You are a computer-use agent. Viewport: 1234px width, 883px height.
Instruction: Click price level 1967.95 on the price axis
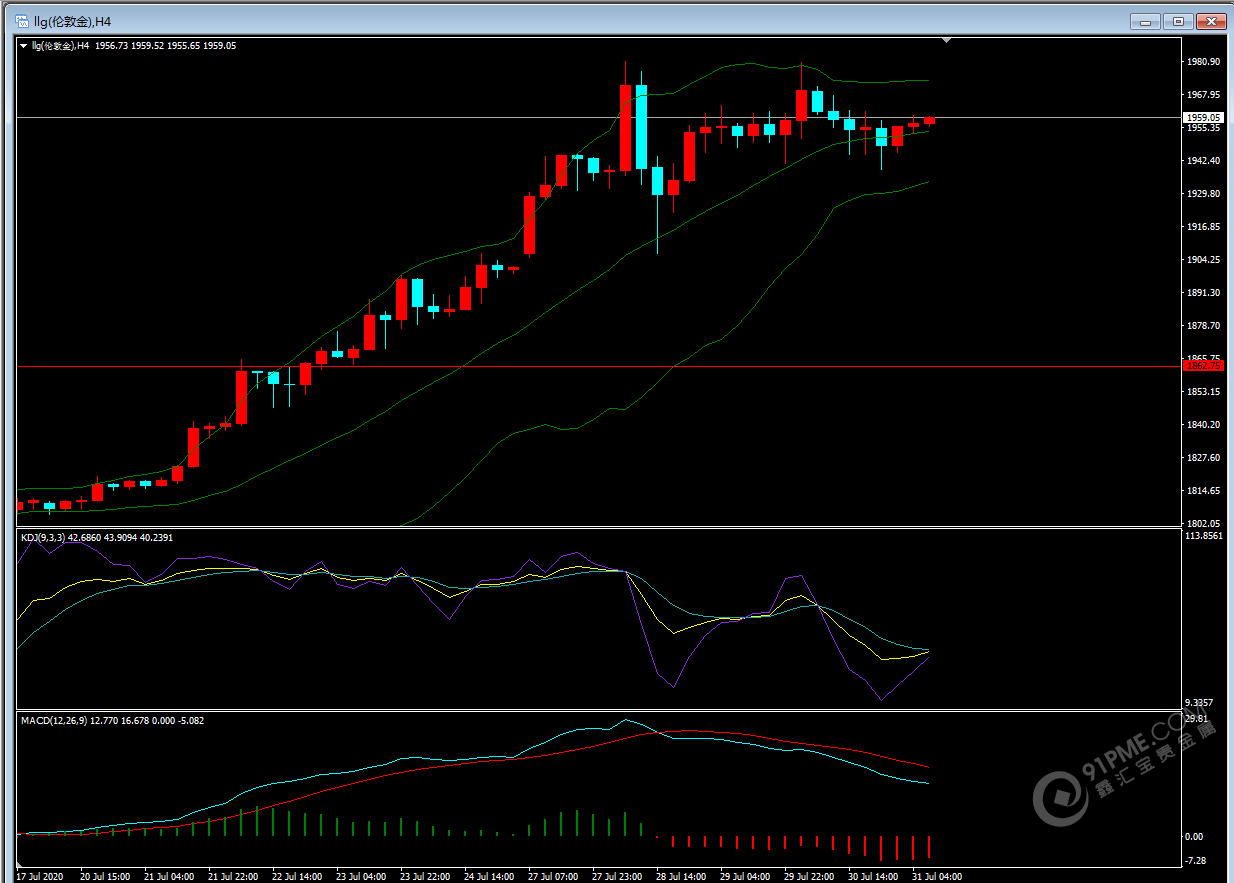(1203, 95)
